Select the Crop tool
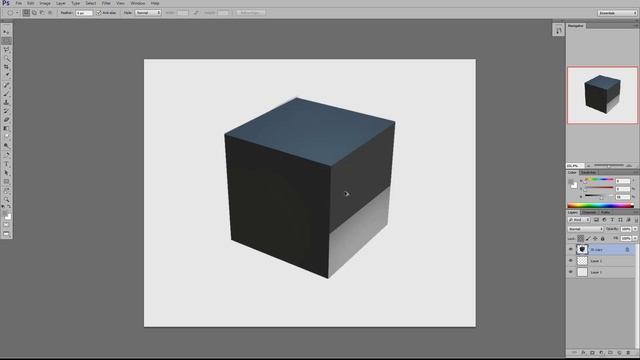 [x=6, y=67]
